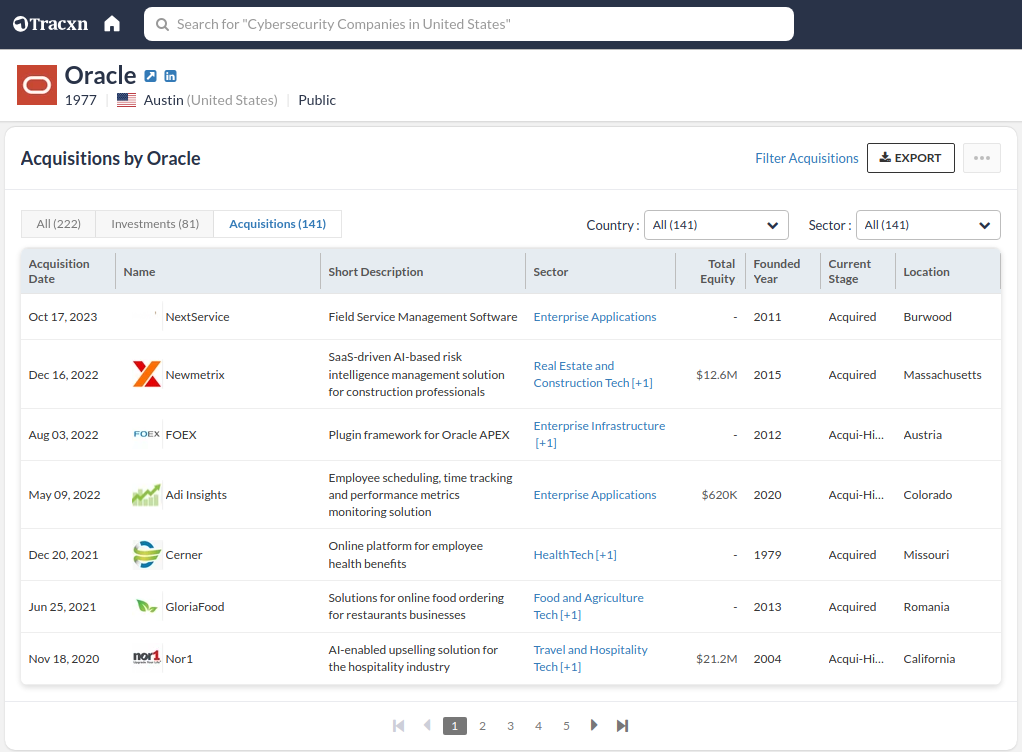The width and height of the screenshot is (1022, 752).
Task: Open the Enterprise Infrastructure sector link
Action: 600,434
